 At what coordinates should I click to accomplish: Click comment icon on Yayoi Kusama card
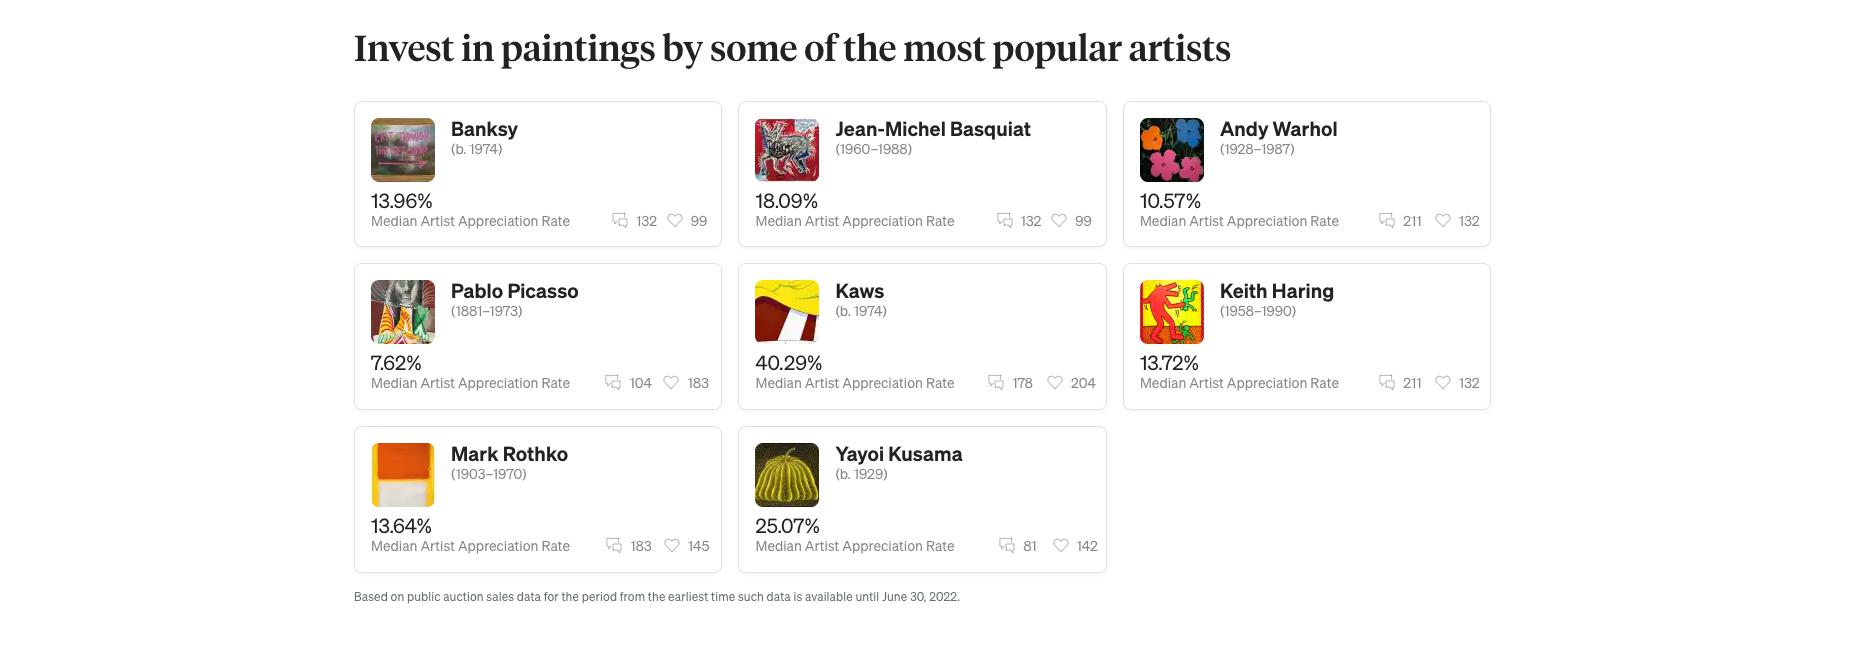[x=1007, y=546]
